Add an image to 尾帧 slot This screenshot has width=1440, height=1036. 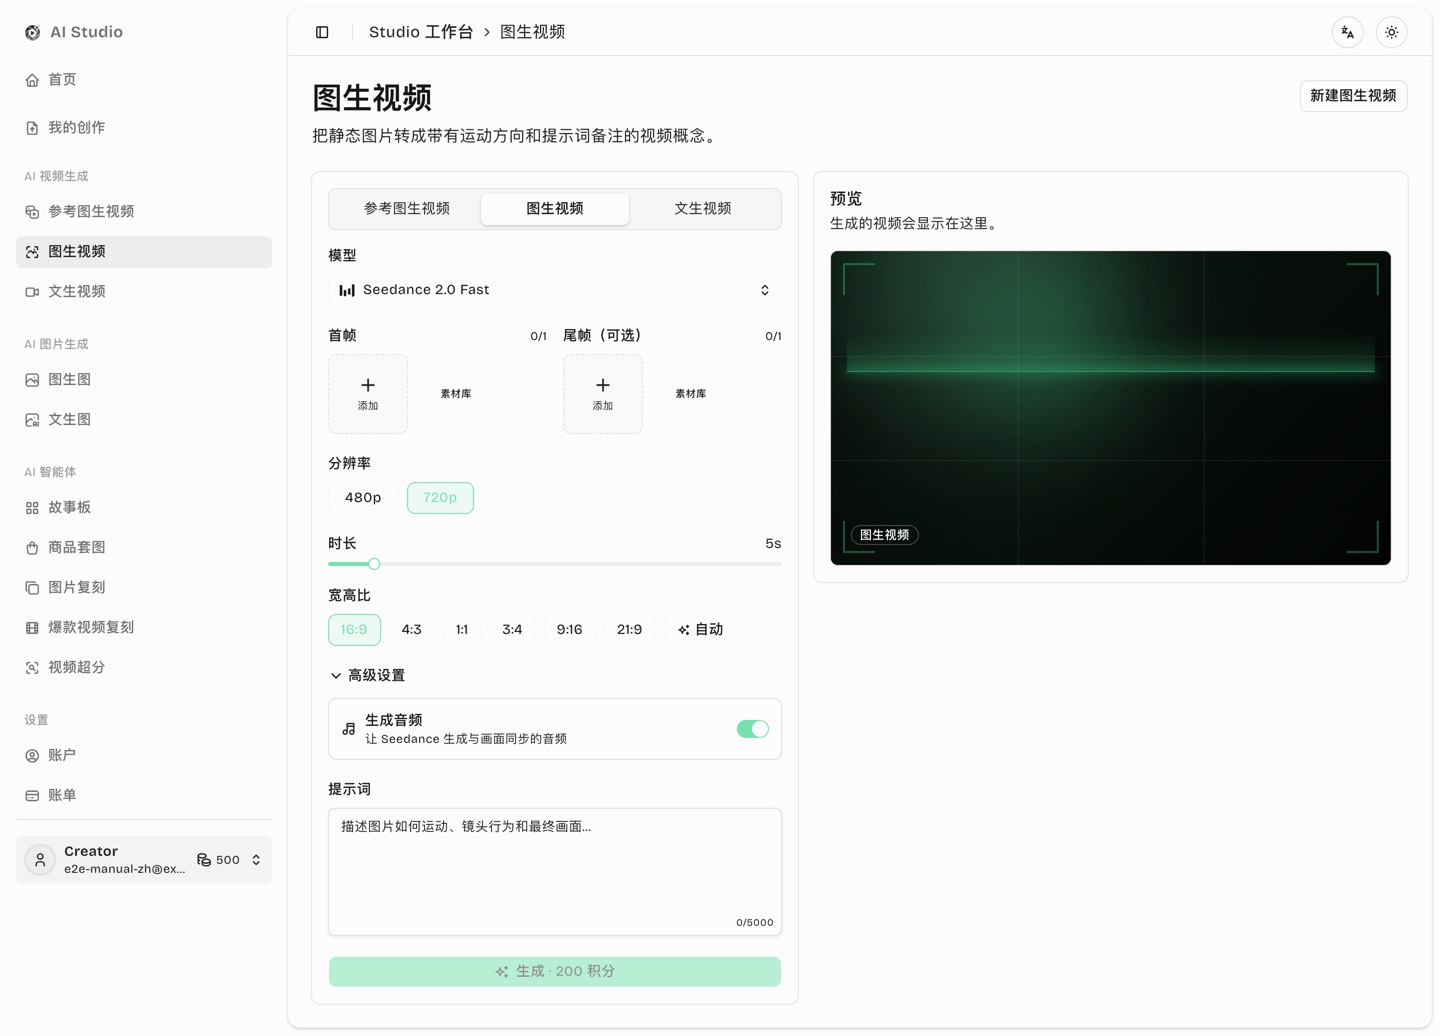point(603,394)
